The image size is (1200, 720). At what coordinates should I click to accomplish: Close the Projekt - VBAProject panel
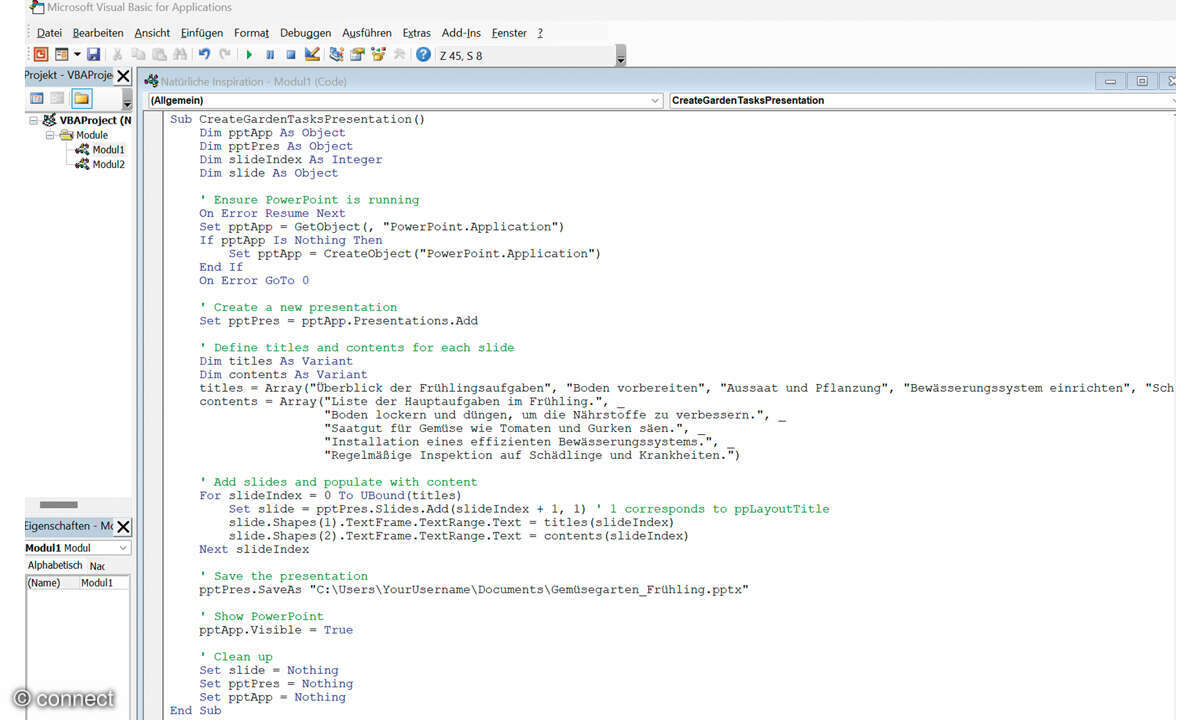[123, 76]
